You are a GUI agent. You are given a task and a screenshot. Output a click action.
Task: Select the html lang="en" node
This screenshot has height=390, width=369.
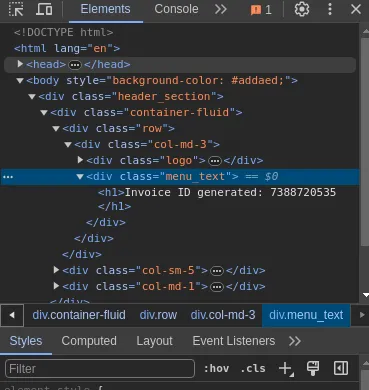[x=67, y=48]
